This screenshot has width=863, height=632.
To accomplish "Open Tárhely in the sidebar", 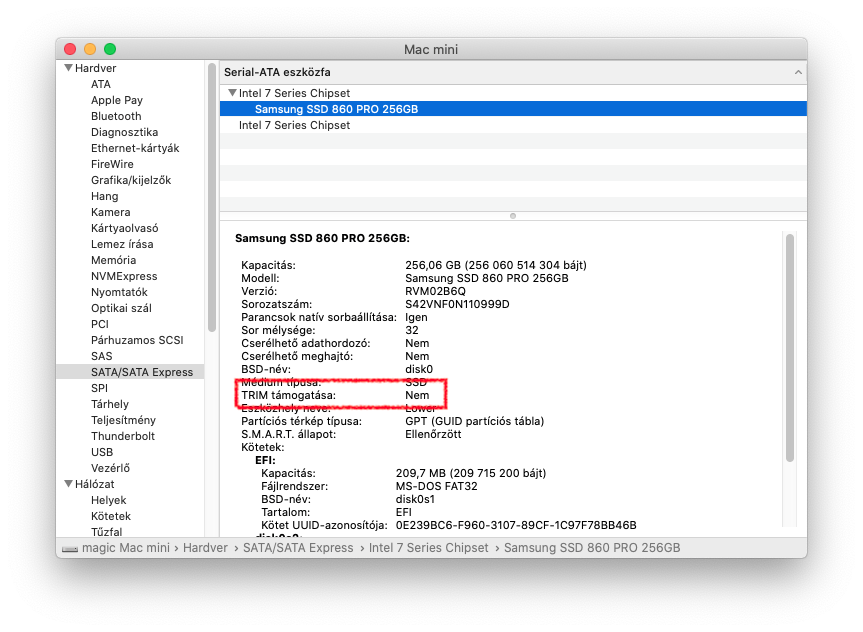I will pos(110,404).
